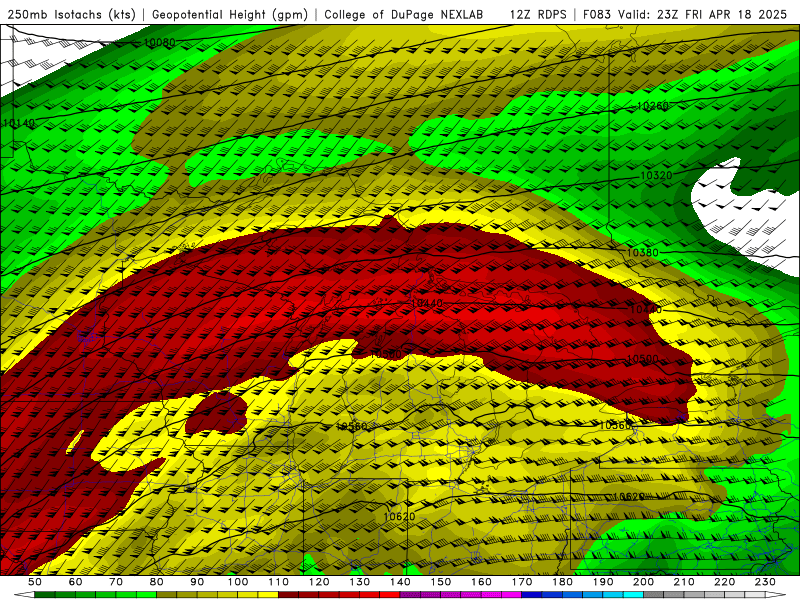This screenshot has height=600, width=800.
Task: Click the brightest yellow swatch left of the 110 mark
Action: 268,595
